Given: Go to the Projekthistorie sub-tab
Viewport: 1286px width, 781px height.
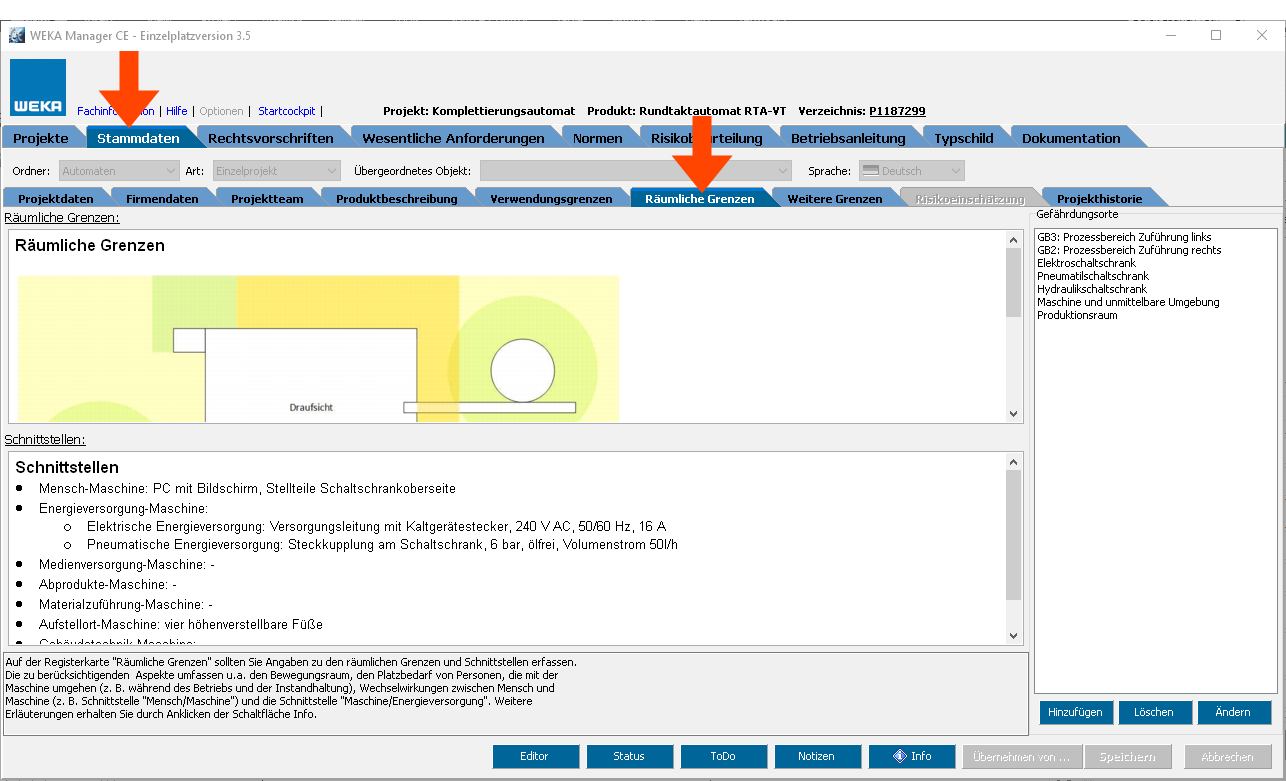Looking at the screenshot, I should click(x=1099, y=198).
